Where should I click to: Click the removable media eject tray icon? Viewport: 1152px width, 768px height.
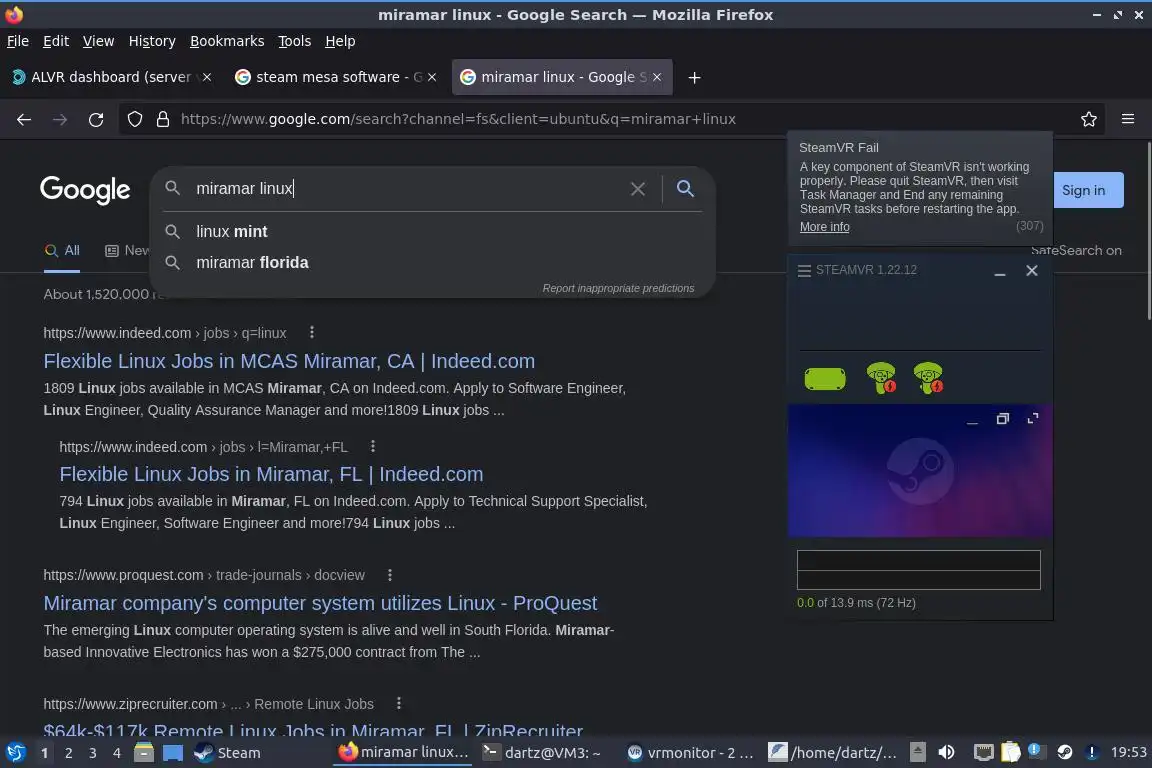(918, 752)
